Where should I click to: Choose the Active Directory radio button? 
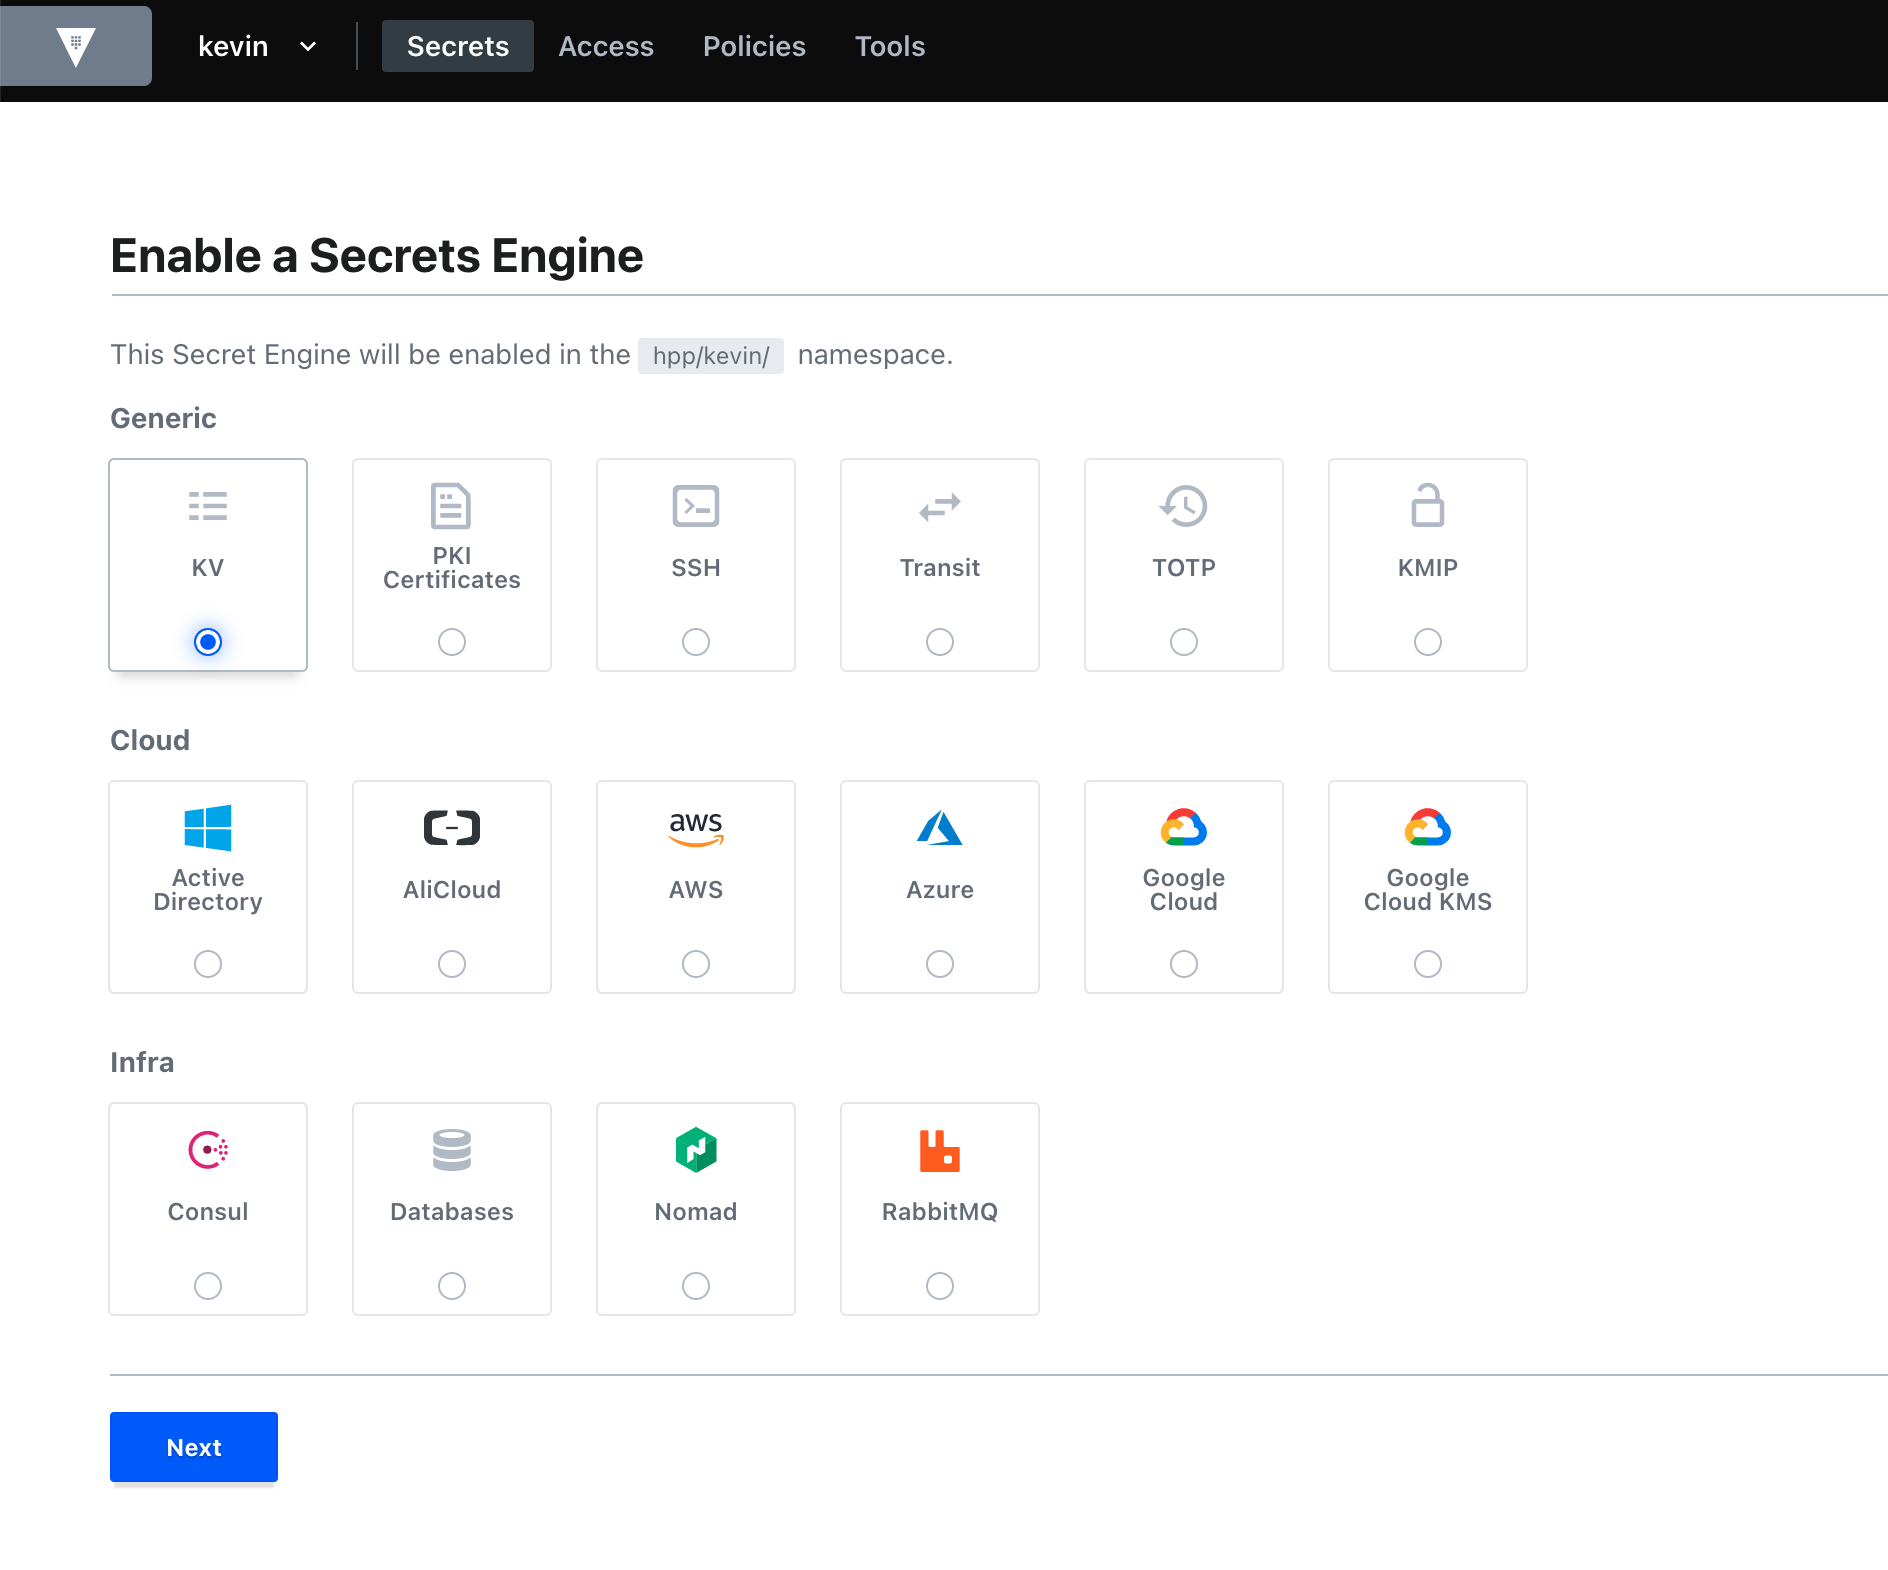pyautogui.click(x=208, y=964)
